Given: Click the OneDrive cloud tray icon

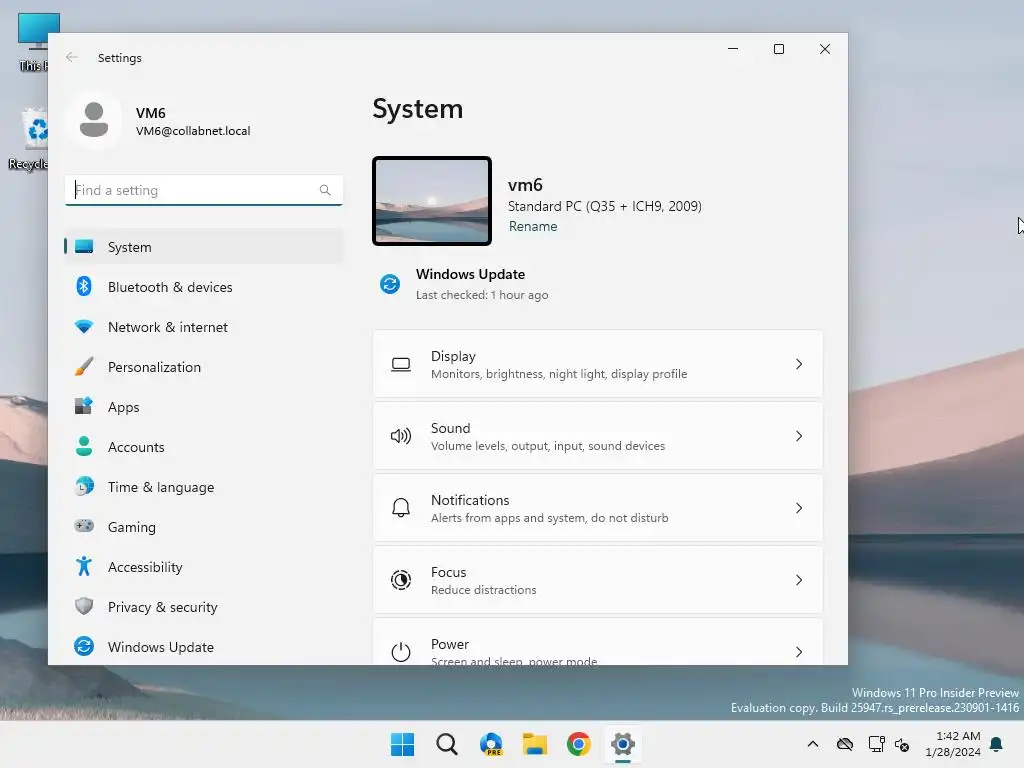Looking at the screenshot, I should pos(845,744).
